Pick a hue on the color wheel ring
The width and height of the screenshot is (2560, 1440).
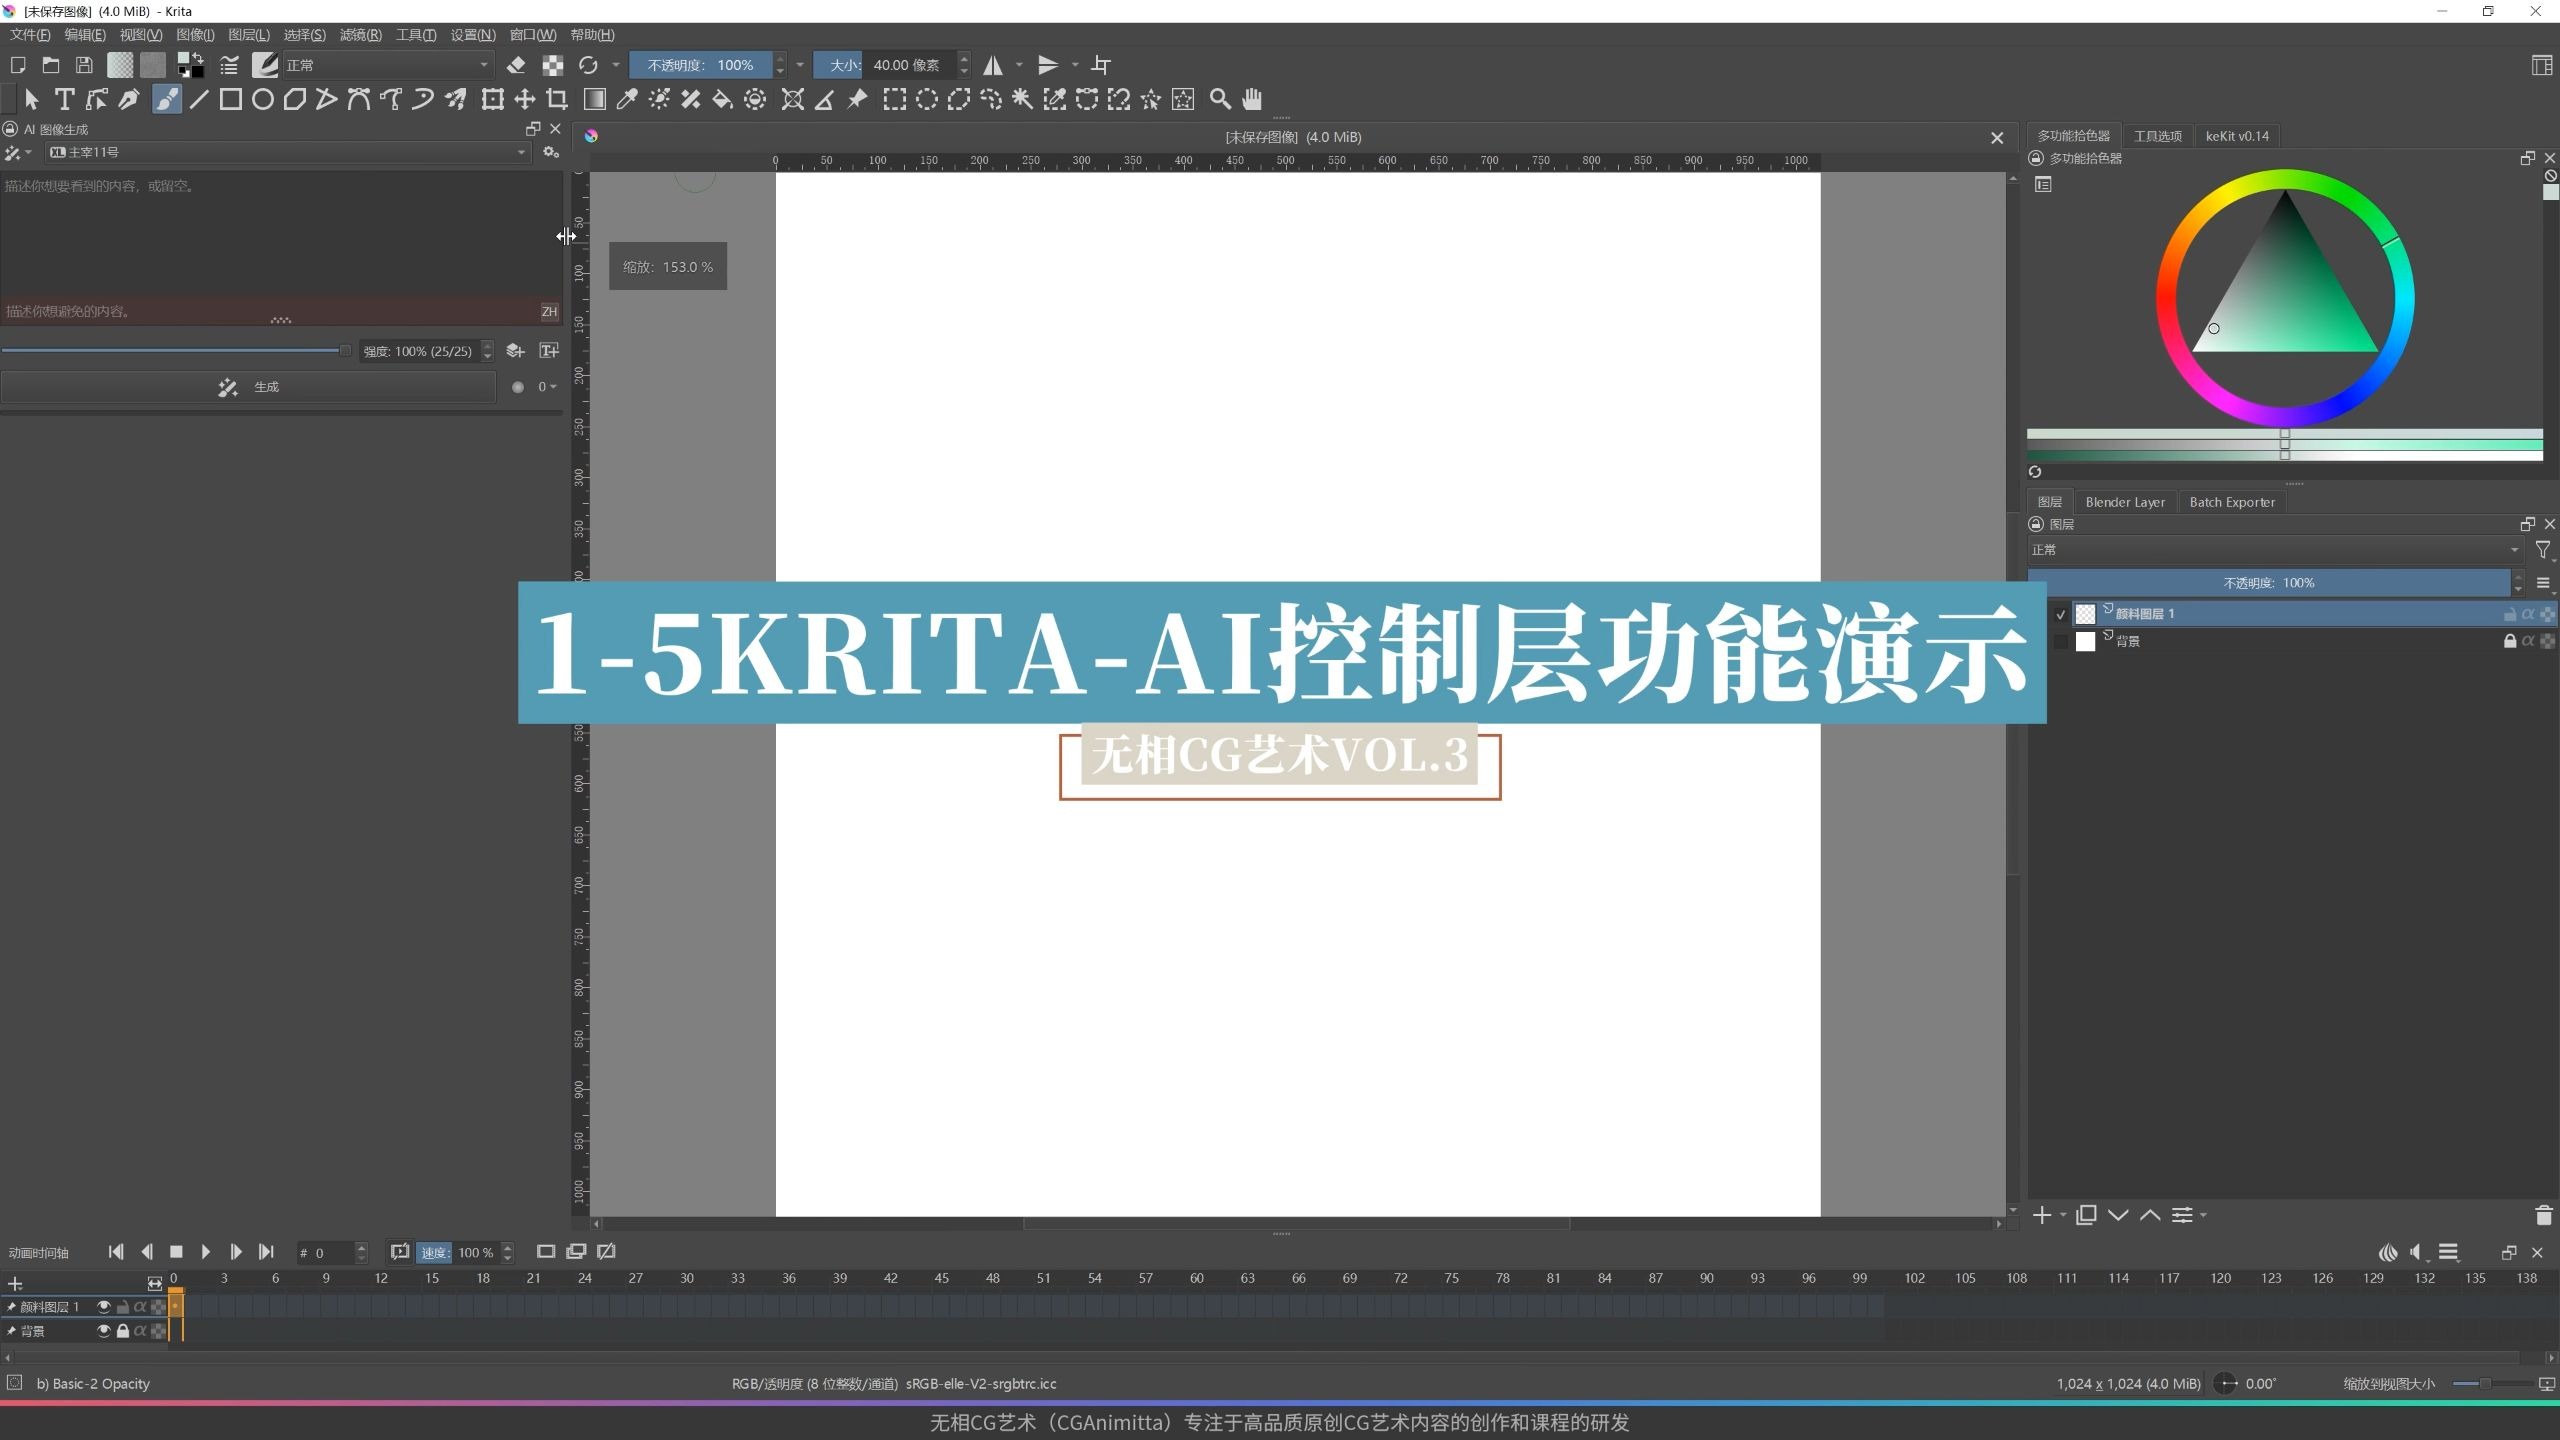2286,181
